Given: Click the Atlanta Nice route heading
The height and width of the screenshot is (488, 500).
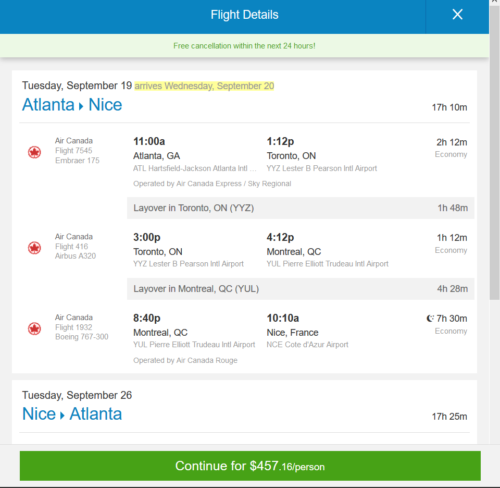Looking at the screenshot, I should (72, 105).
